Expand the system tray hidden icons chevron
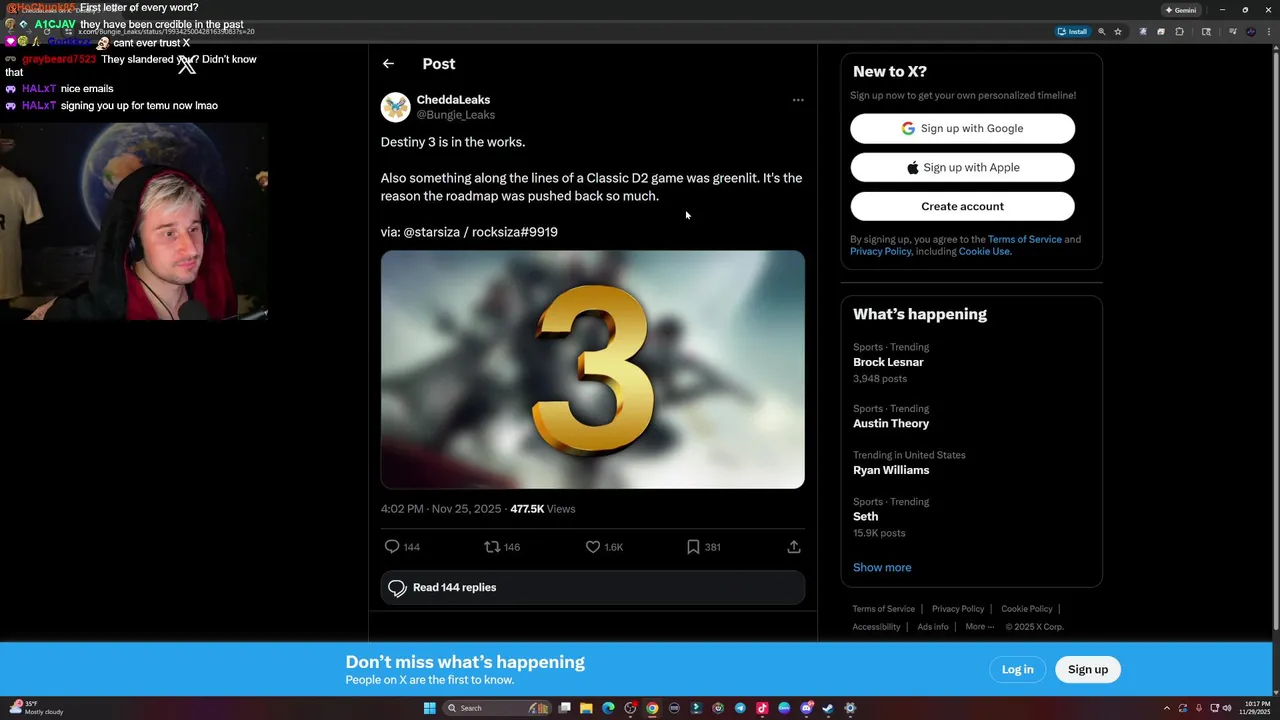 point(1166,708)
